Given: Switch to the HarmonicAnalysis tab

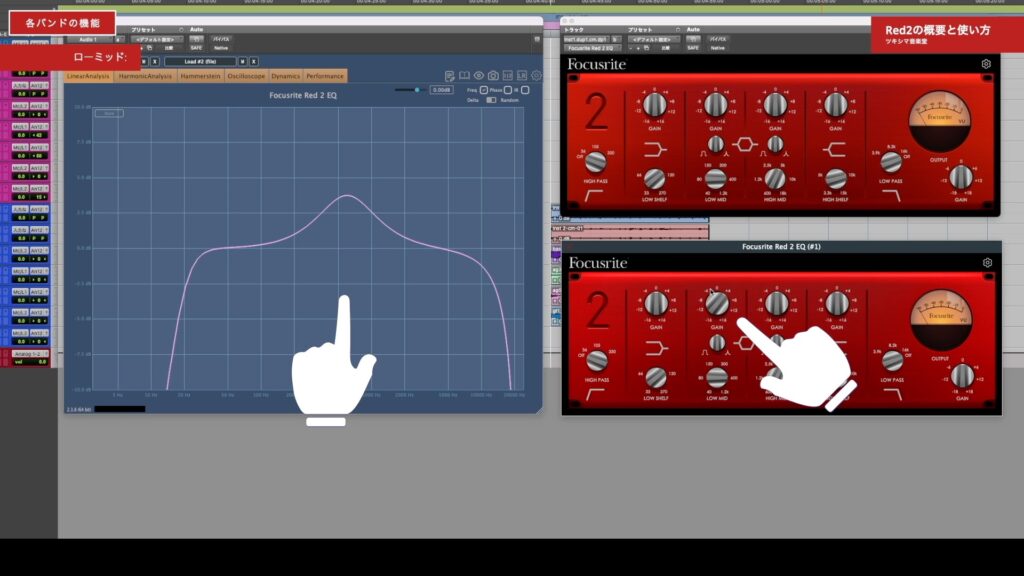Looking at the screenshot, I should pyautogui.click(x=145, y=76).
